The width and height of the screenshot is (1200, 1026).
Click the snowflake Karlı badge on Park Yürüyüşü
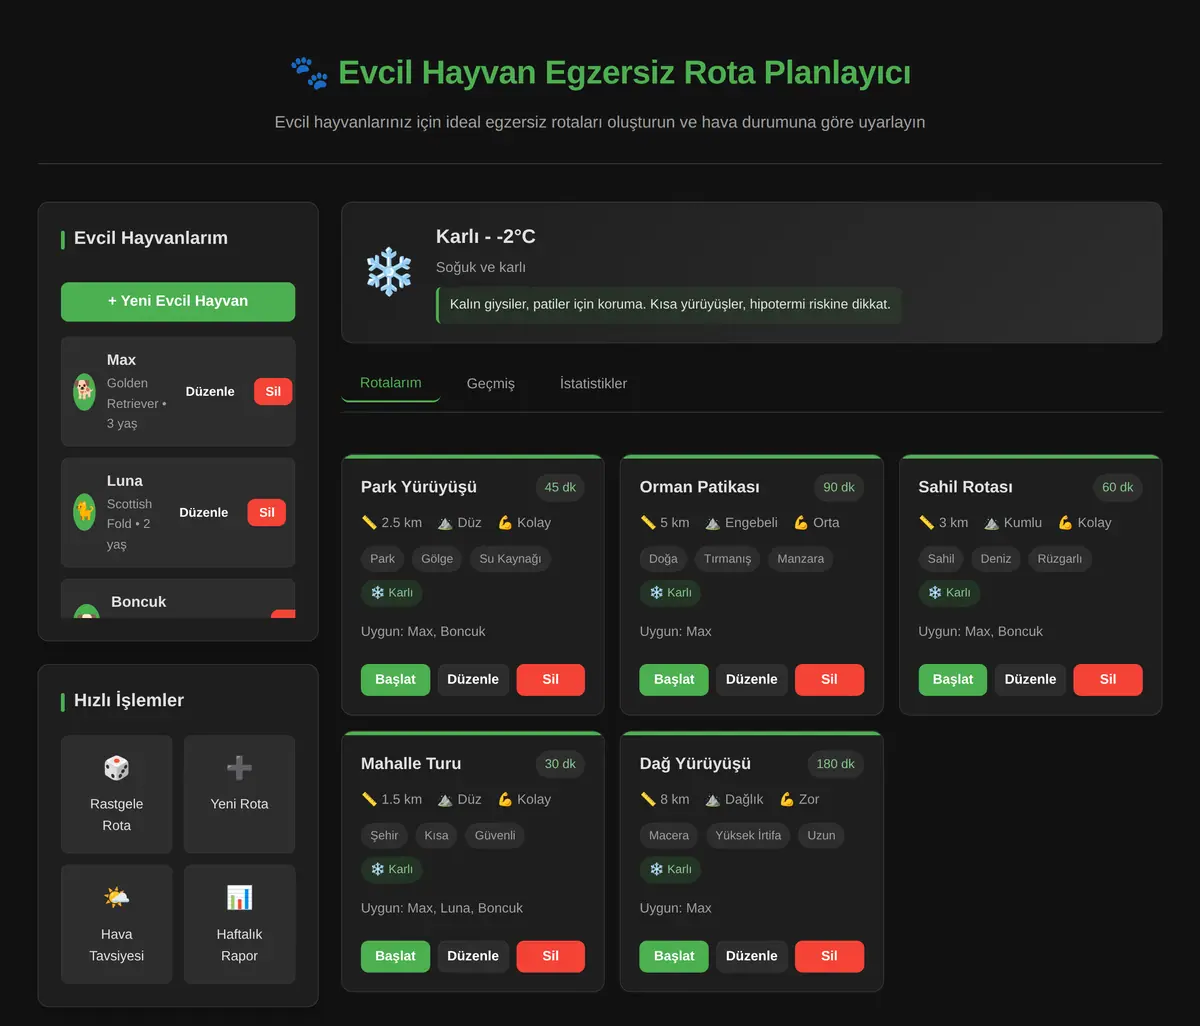tap(392, 593)
